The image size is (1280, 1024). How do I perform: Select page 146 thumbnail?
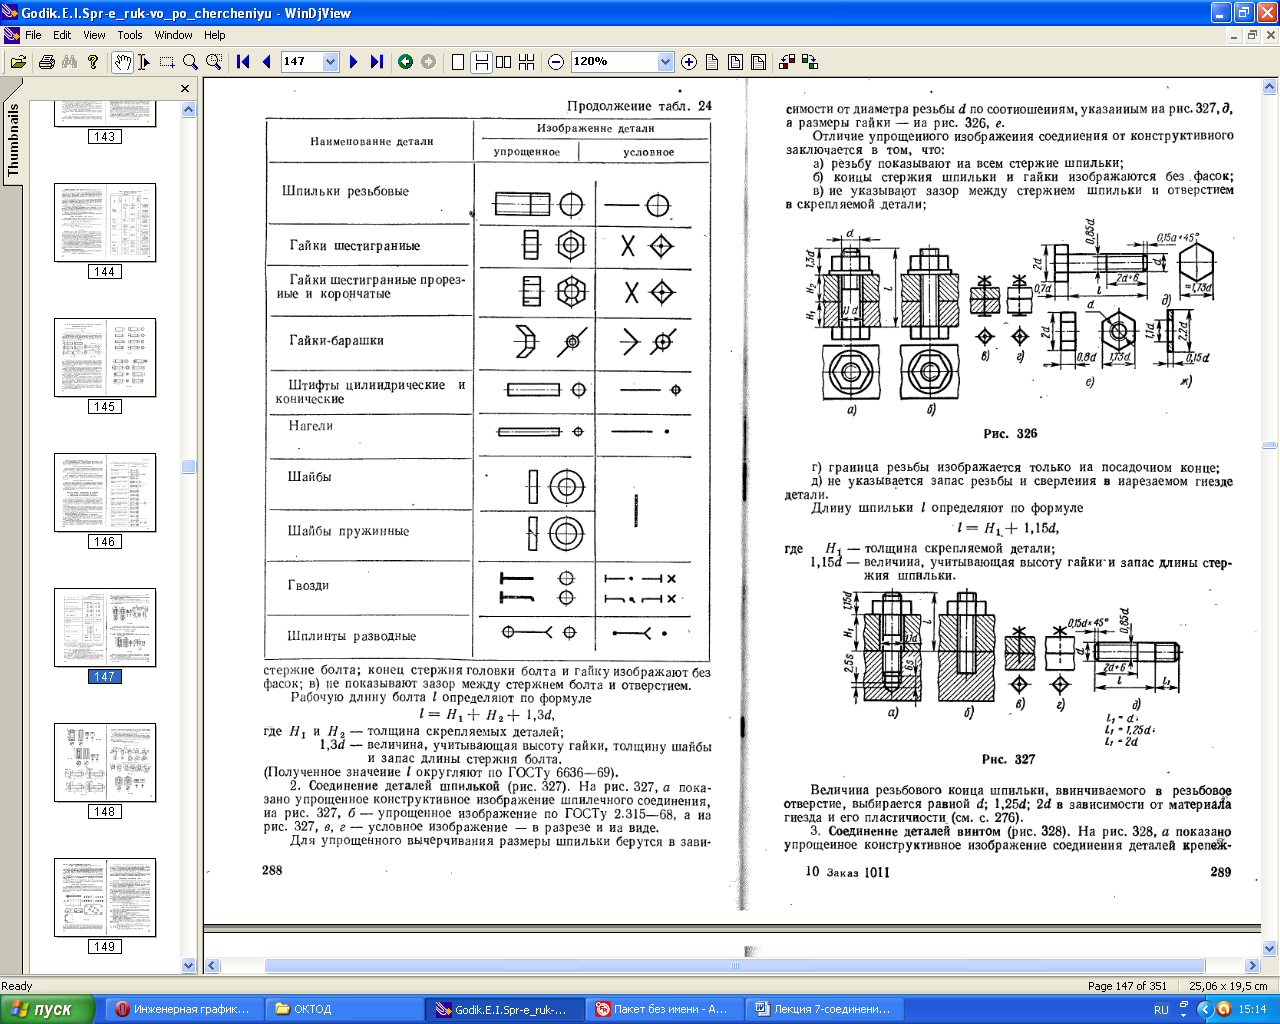105,501
